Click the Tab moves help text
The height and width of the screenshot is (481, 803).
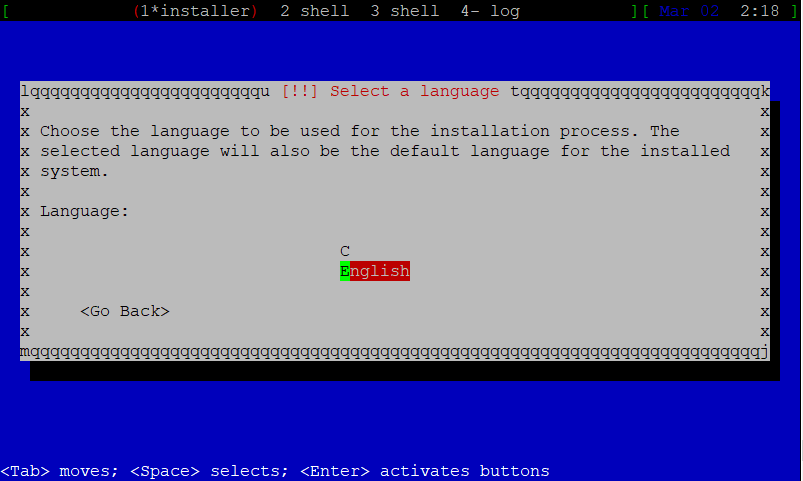[x=59, y=471]
